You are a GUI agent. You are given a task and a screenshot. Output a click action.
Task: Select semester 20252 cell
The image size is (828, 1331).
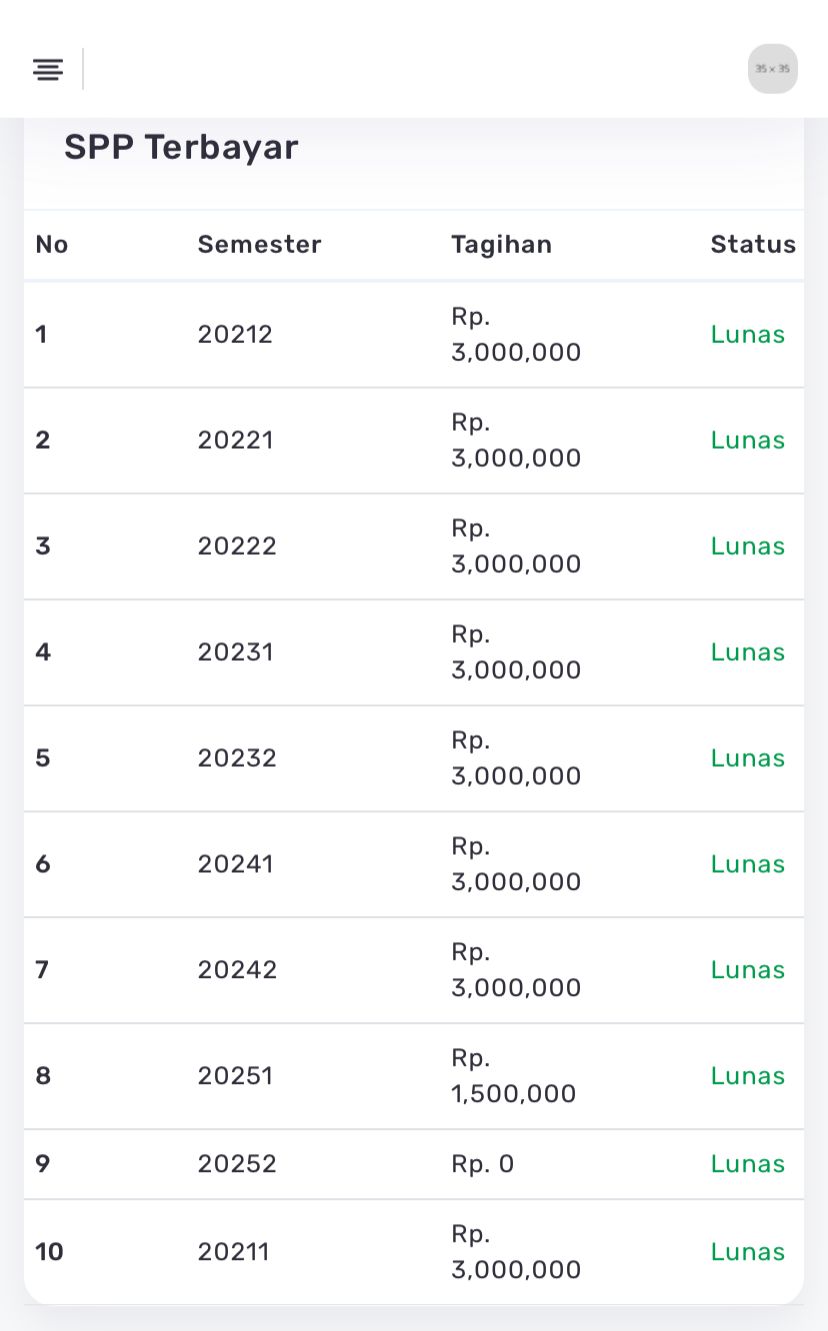point(236,1164)
